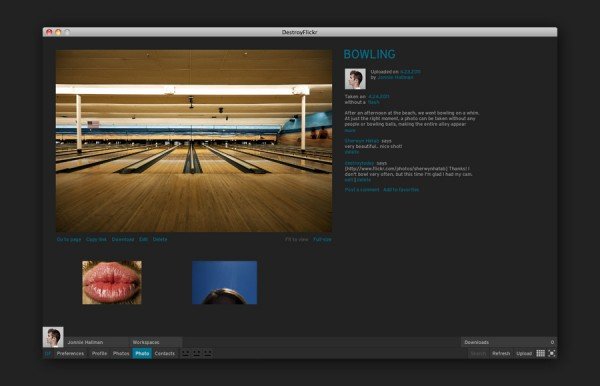Delete the 'very beautiful.. nice shot!' comment
The width and height of the screenshot is (600, 386).
click(352, 152)
